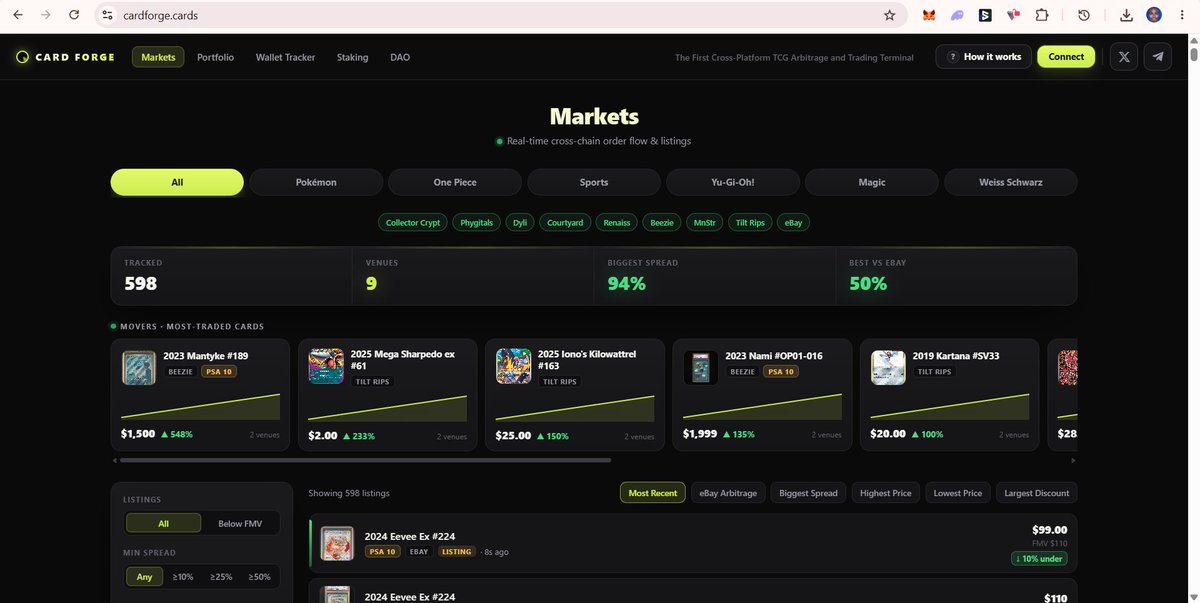The width and height of the screenshot is (1200, 603).
Task: Select All under Listings filter
Action: pos(163,523)
